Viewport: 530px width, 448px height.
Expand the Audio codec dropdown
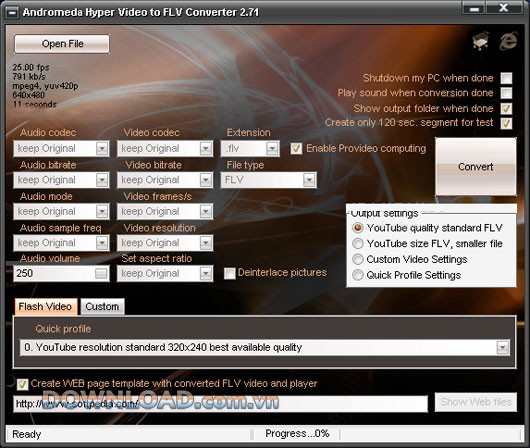pos(102,148)
